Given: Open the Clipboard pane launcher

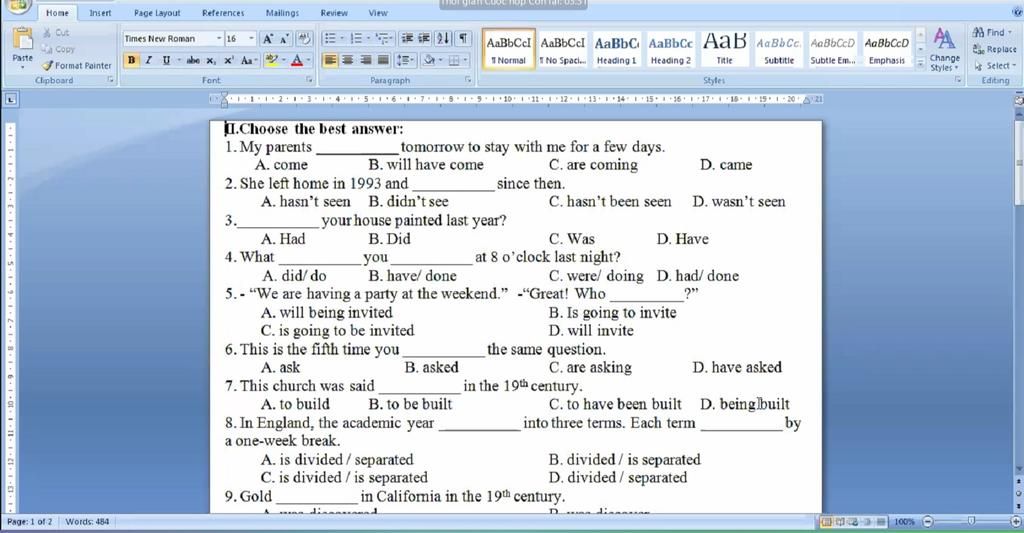Looking at the screenshot, I should click(x=110, y=80).
